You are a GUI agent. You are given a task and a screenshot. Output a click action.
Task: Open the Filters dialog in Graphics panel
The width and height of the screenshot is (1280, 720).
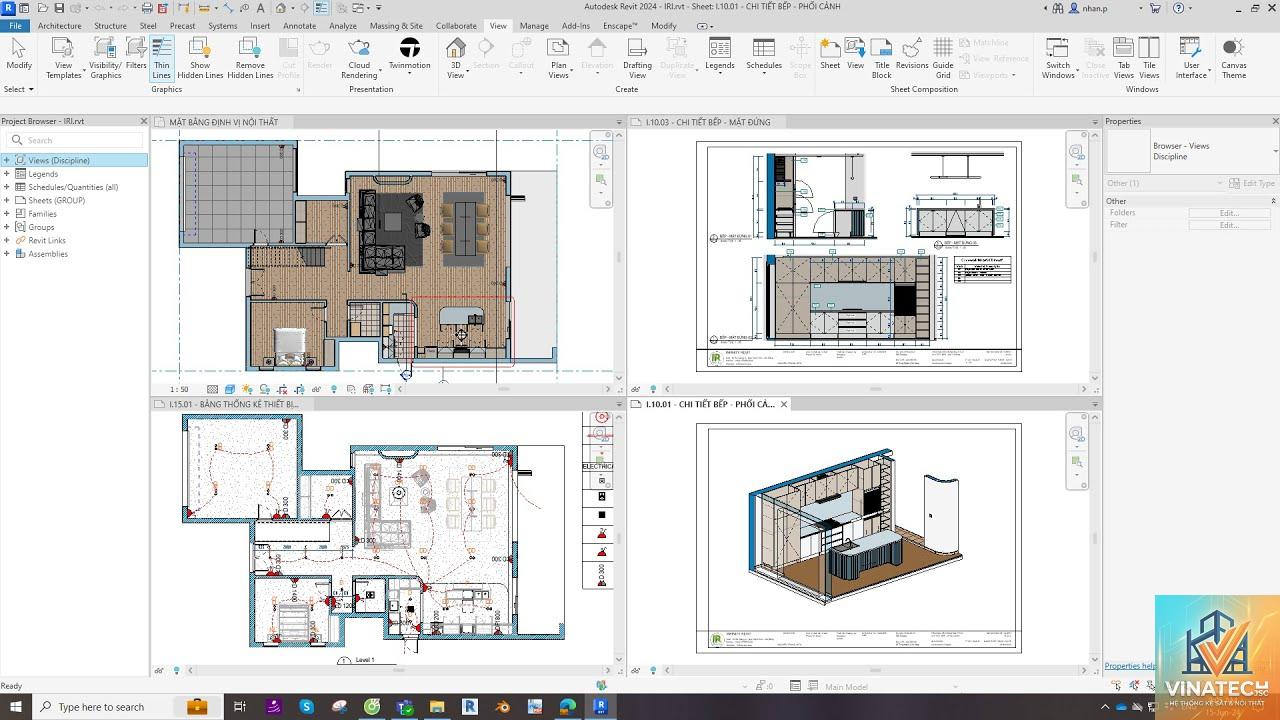(x=136, y=56)
